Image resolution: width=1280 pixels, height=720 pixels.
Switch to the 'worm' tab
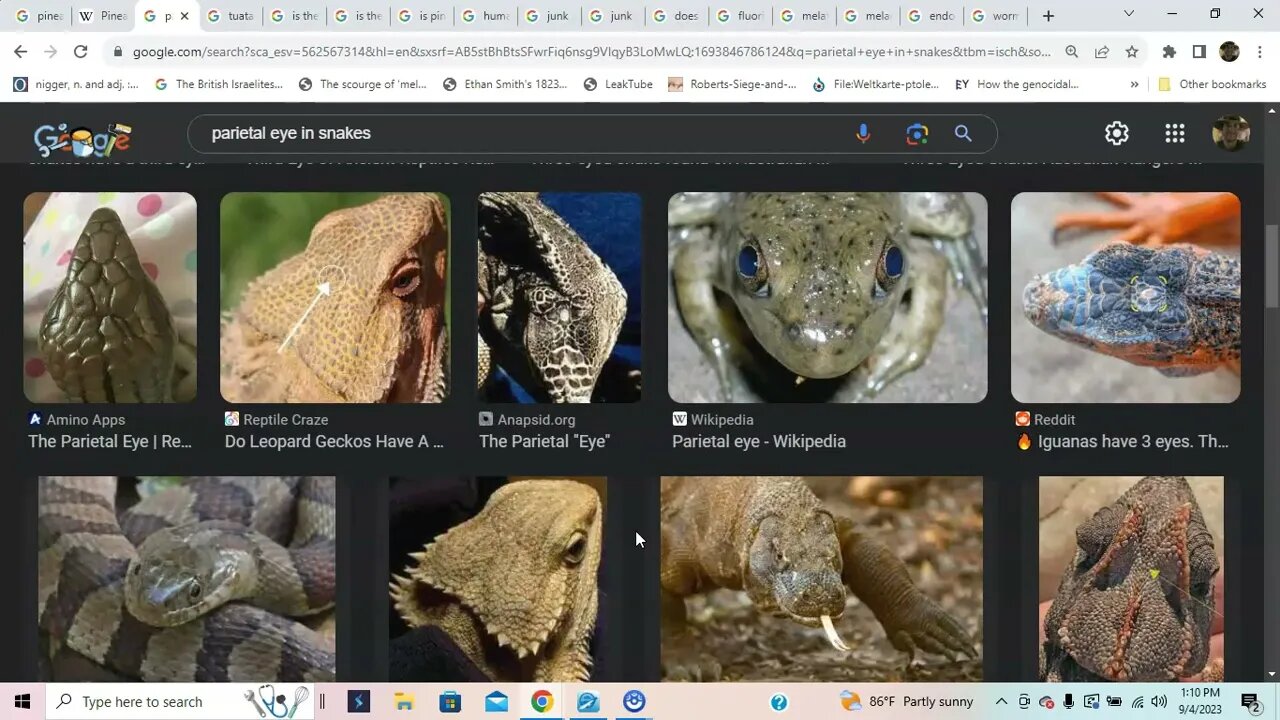coord(994,16)
